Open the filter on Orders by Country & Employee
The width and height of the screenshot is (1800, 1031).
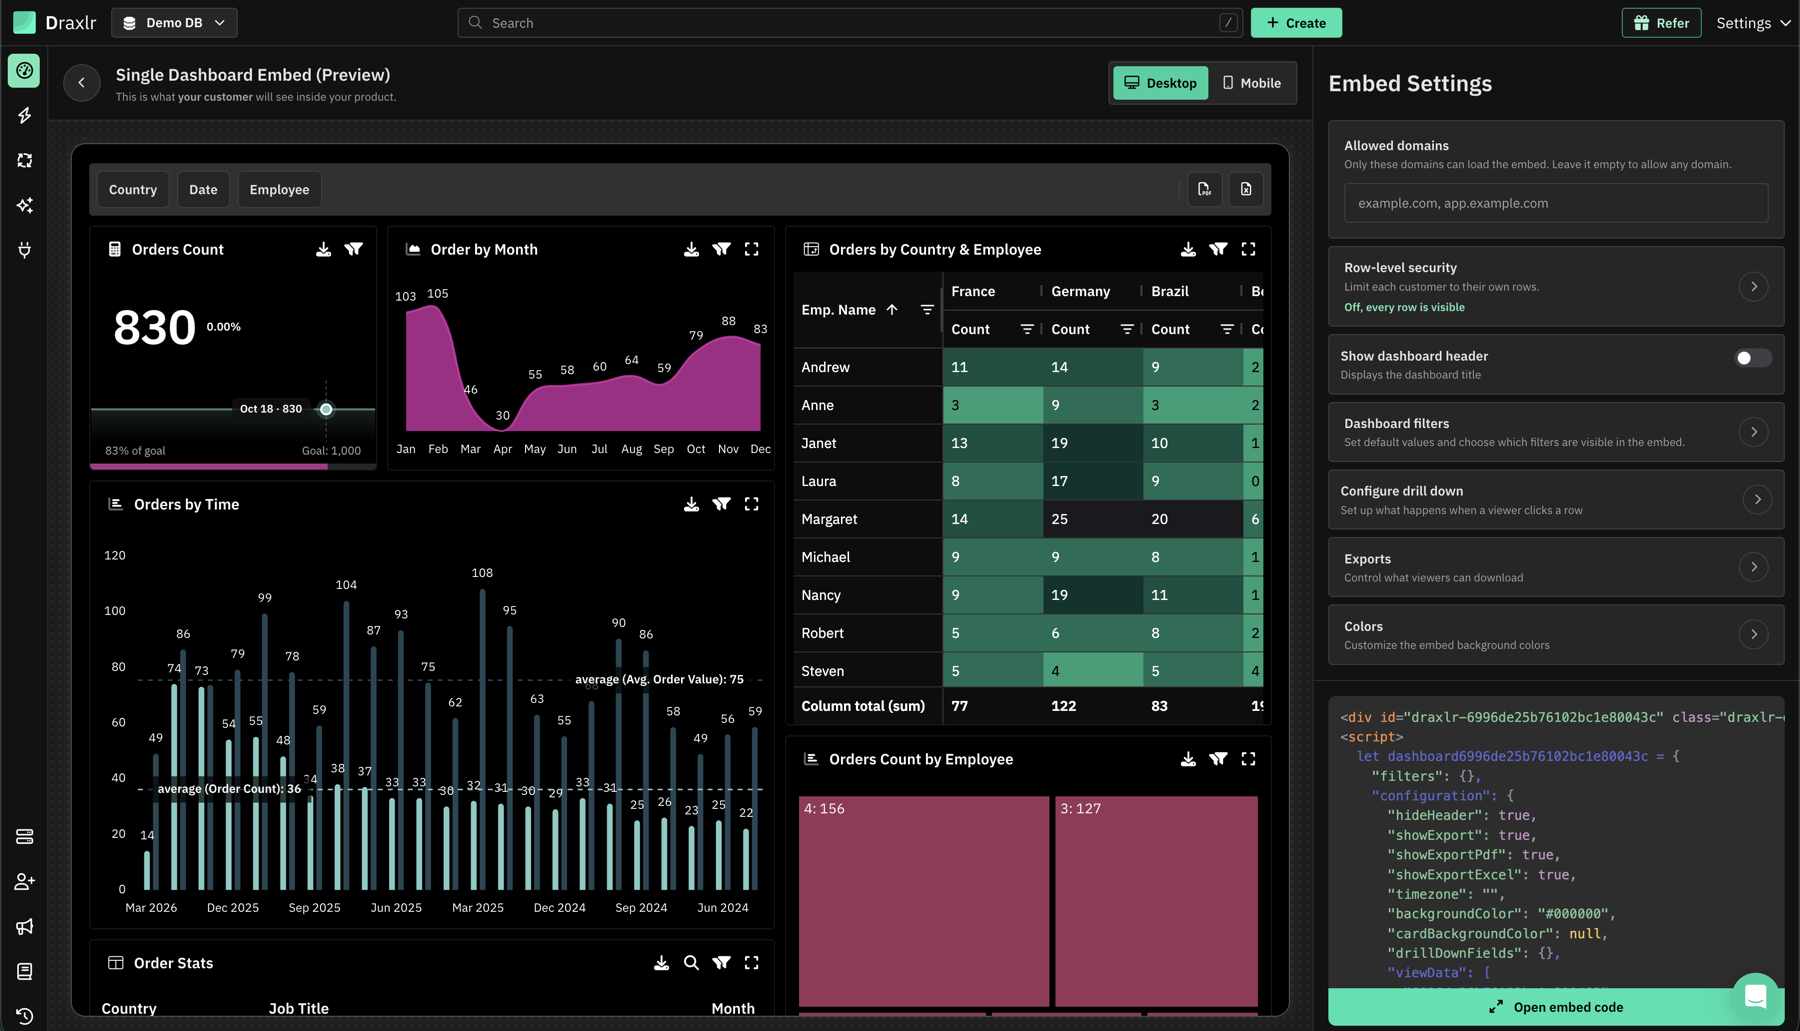pyautogui.click(x=1218, y=249)
